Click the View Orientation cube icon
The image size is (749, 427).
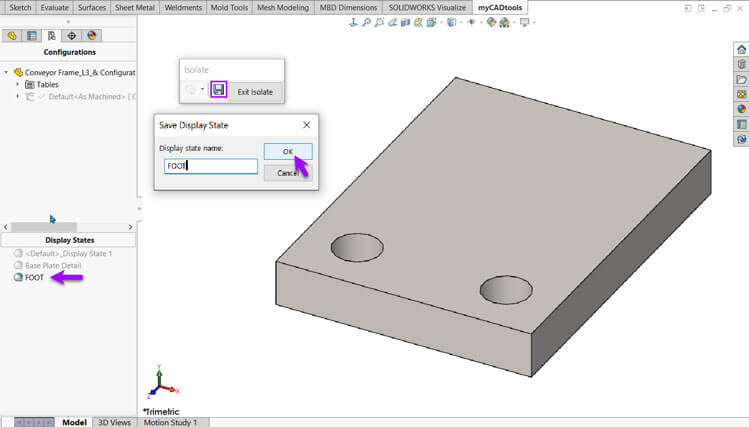[x=431, y=22]
